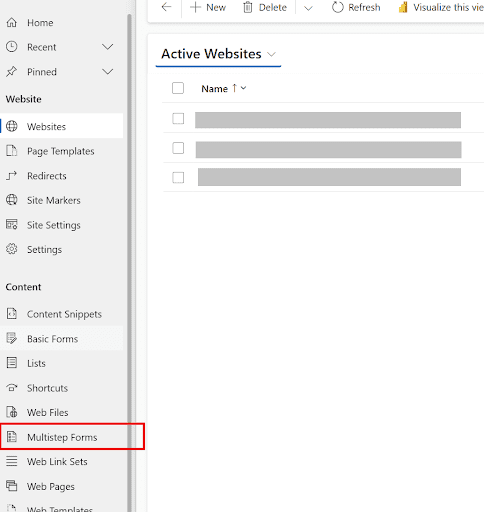This screenshot has width=484, height=512.
Task: Click the Home house icon
Action: point(12,23)
